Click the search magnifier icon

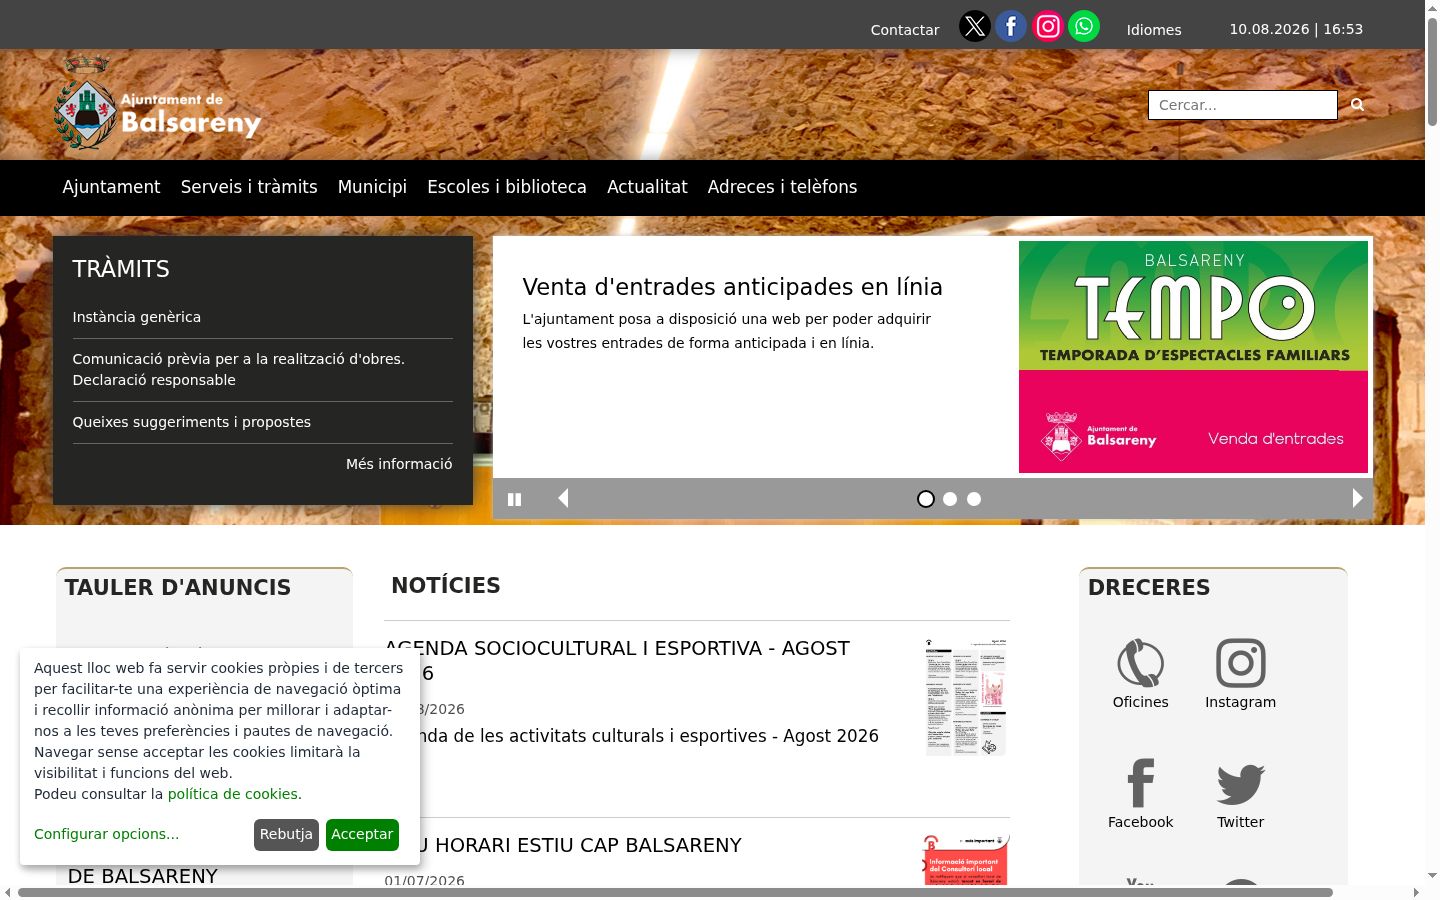(x=1357, y=105)
